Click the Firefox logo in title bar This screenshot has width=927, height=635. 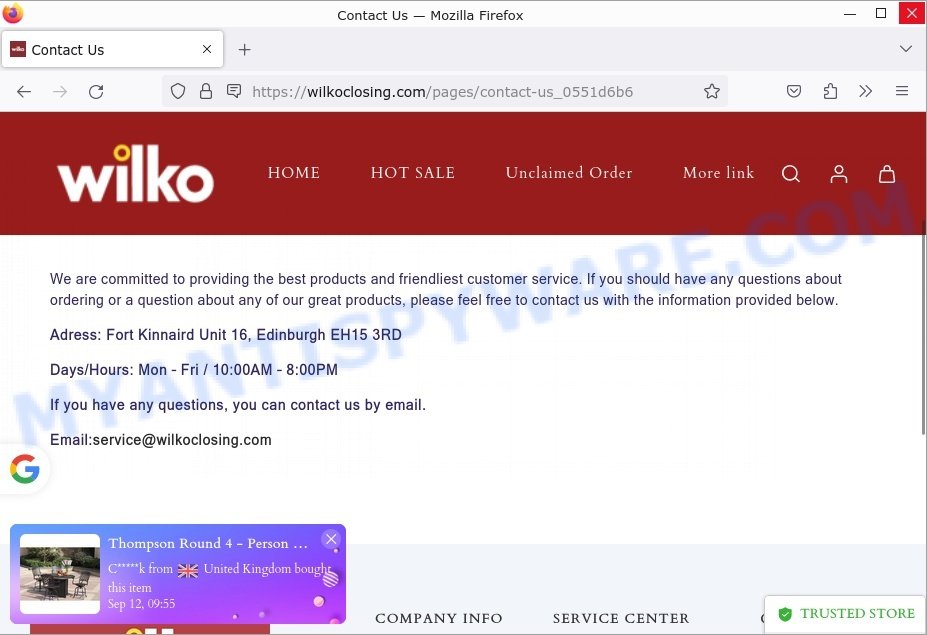13,13
